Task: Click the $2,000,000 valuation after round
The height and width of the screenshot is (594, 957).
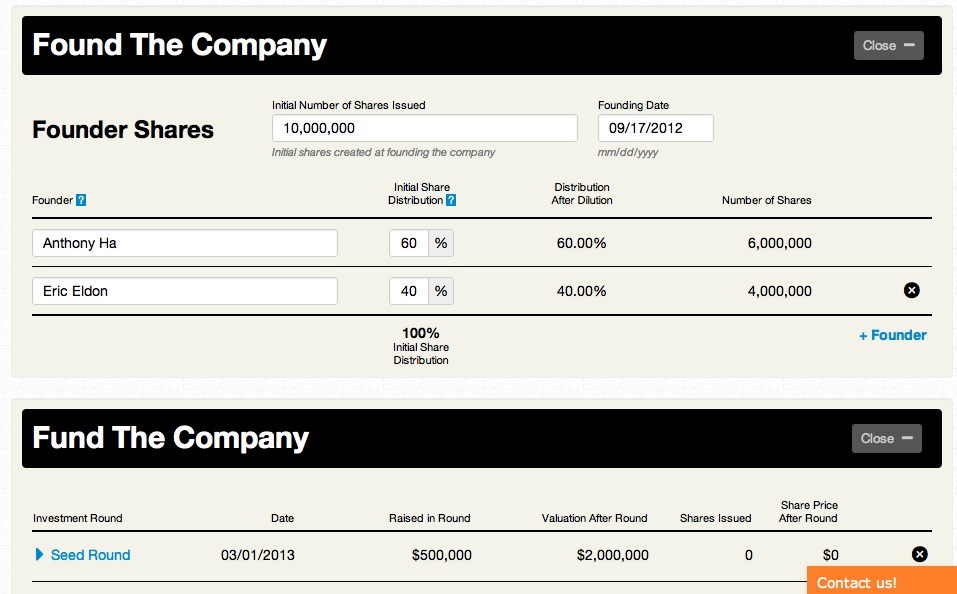Action: click(x=612, y=555)
